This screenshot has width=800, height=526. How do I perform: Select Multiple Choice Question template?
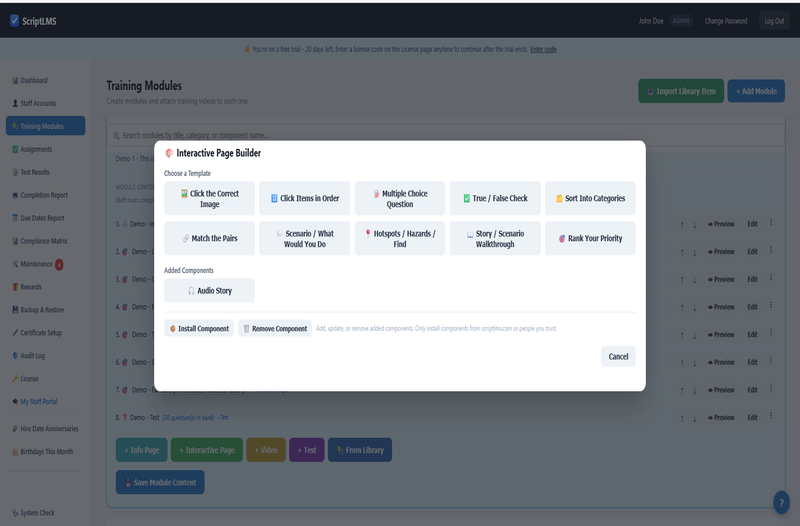(x=399, y=198)
